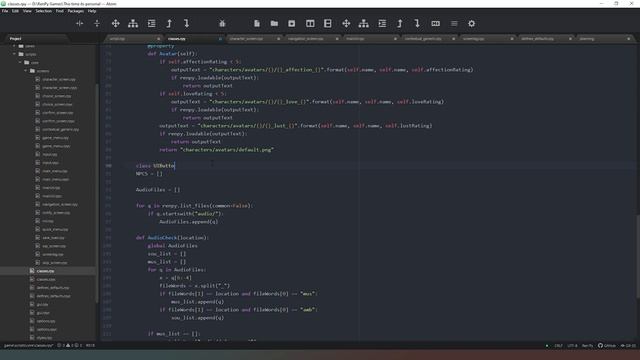Close the defines_defaults.rpy tab

570,39
